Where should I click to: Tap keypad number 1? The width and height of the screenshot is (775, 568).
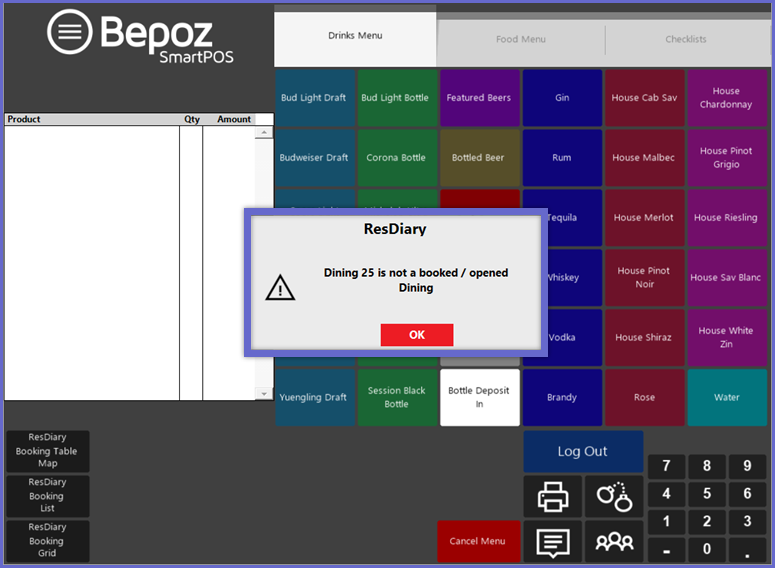click(666, 522)
